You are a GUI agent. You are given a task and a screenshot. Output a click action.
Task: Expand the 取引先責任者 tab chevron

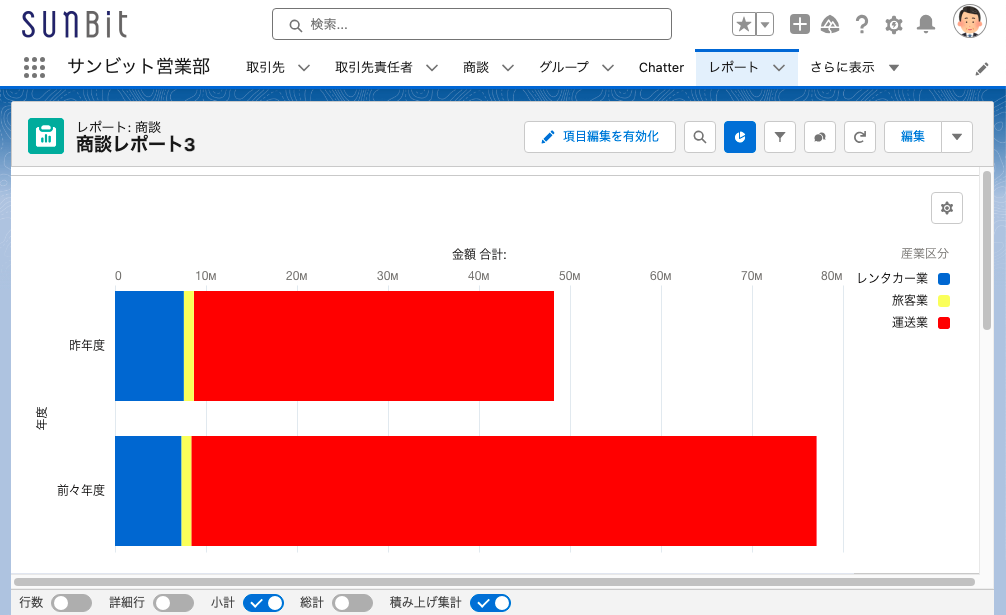[x=432, y=67]
